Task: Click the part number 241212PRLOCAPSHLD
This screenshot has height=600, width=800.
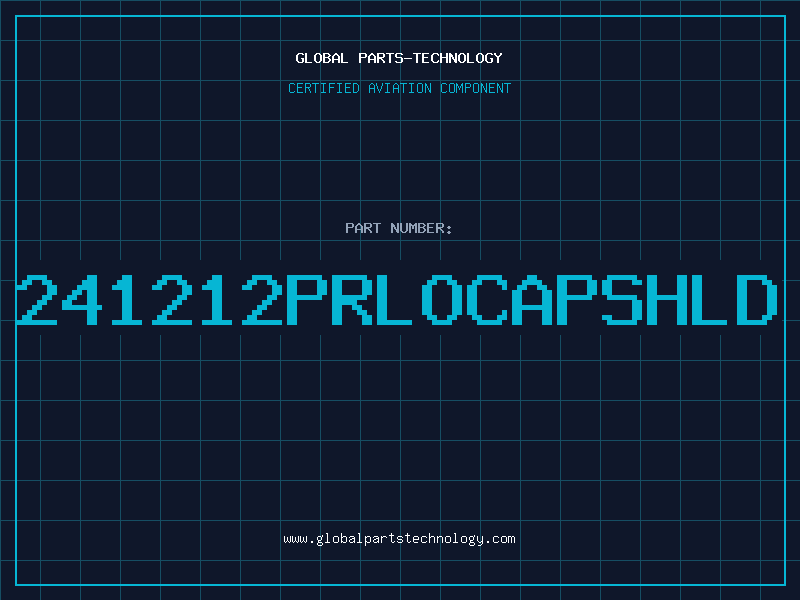Action: (397, 300)
